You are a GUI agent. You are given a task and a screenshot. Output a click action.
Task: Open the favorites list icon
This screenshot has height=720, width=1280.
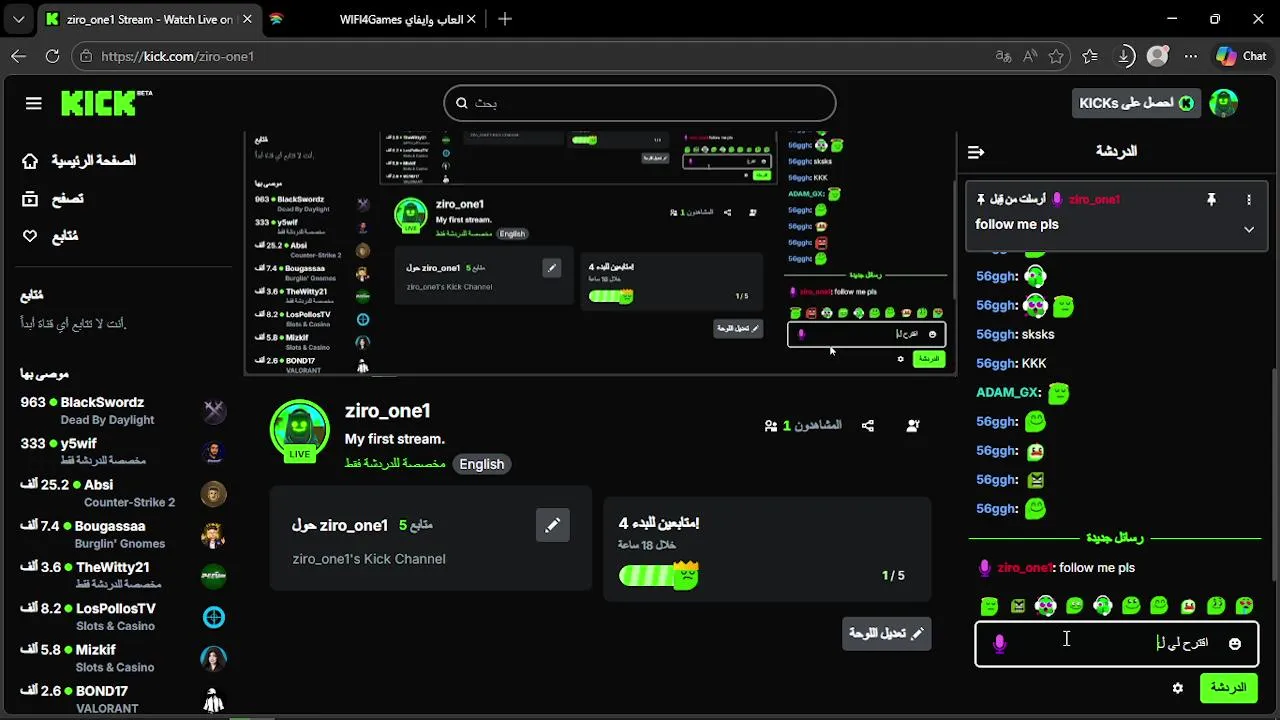pos(1090,56)
